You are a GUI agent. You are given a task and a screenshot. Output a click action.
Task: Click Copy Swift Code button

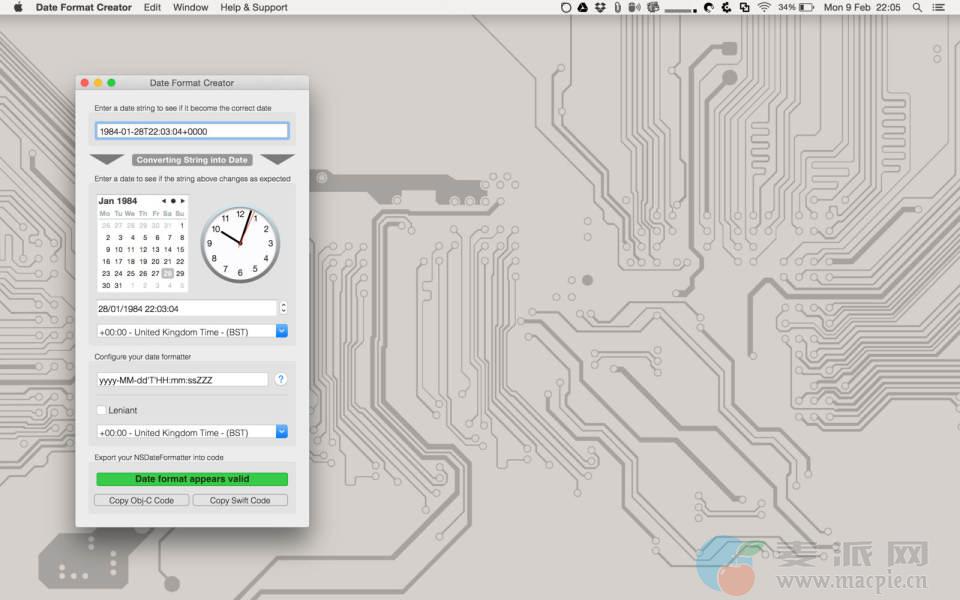(x=240, y=500)
